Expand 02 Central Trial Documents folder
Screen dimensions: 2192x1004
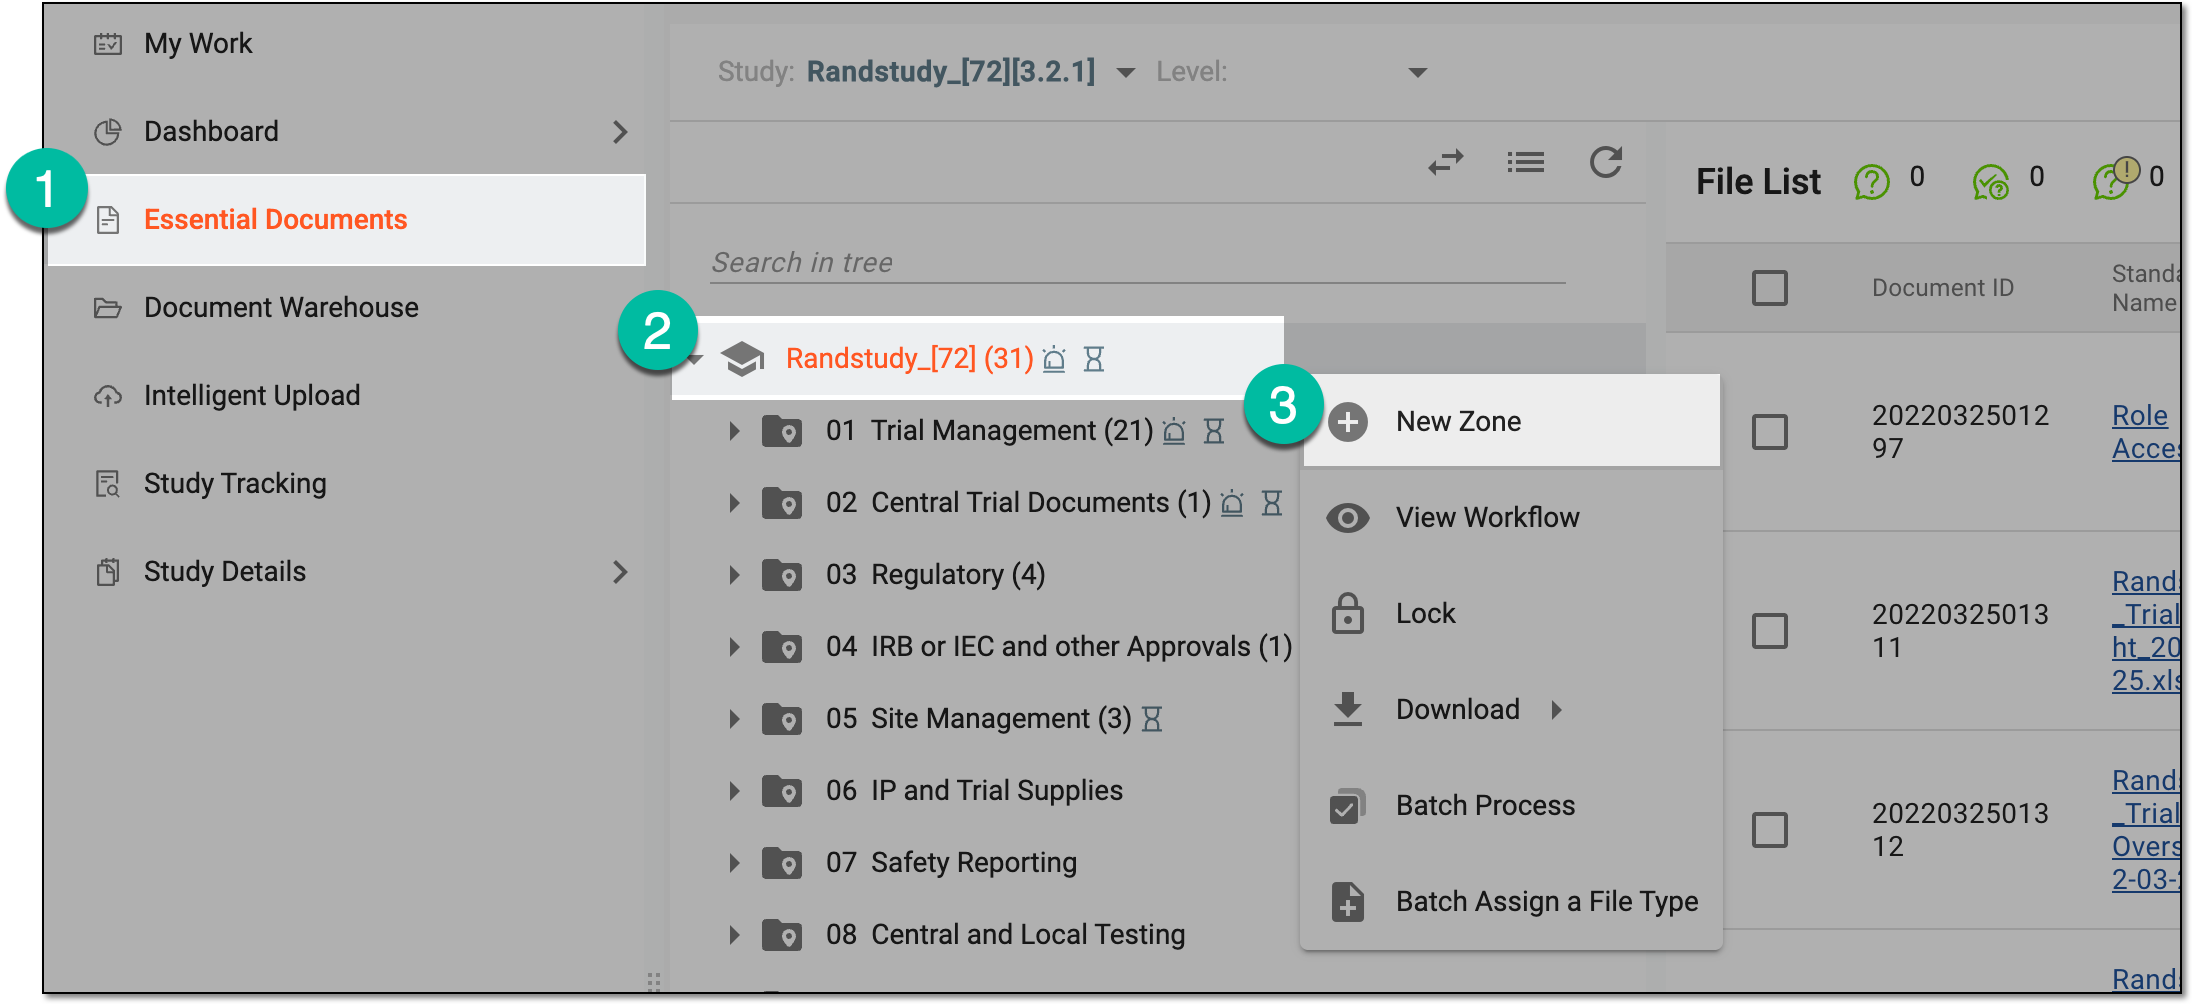pyautogui.click(x=734, y=503)
